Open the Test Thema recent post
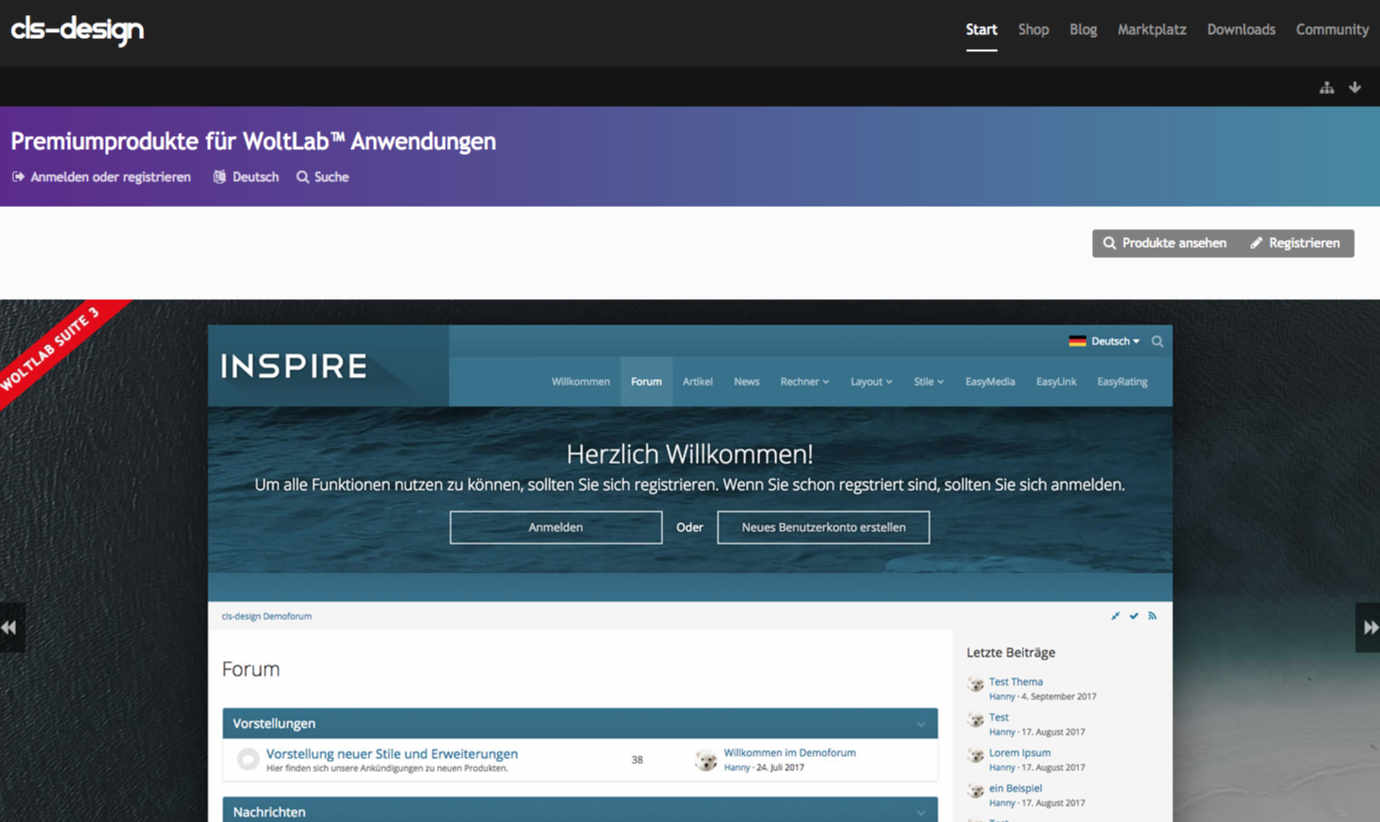1380x822 pixels. click(x=1016, y=682)
